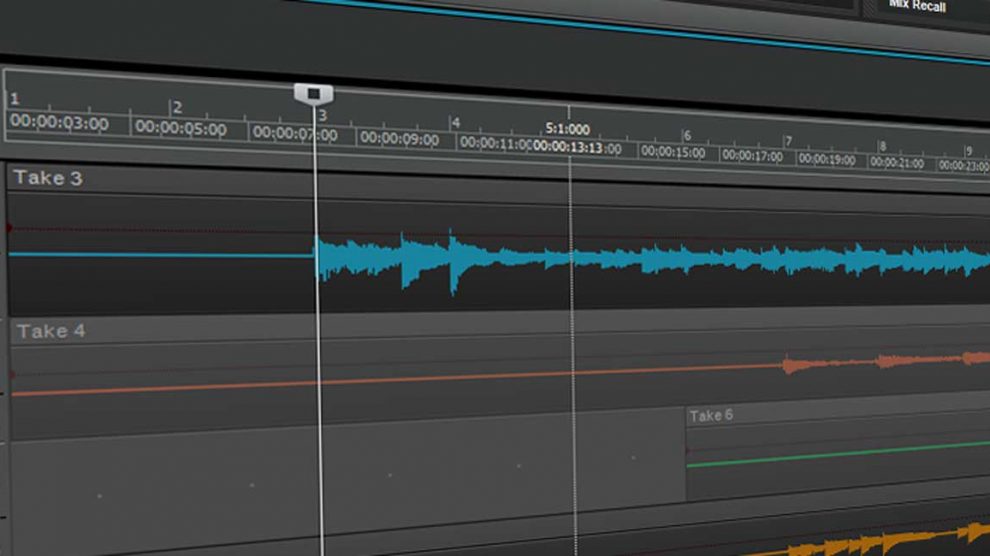The image size is (990, 556).
Task: Click the playhead handle on the ruler
Action: 313,93
